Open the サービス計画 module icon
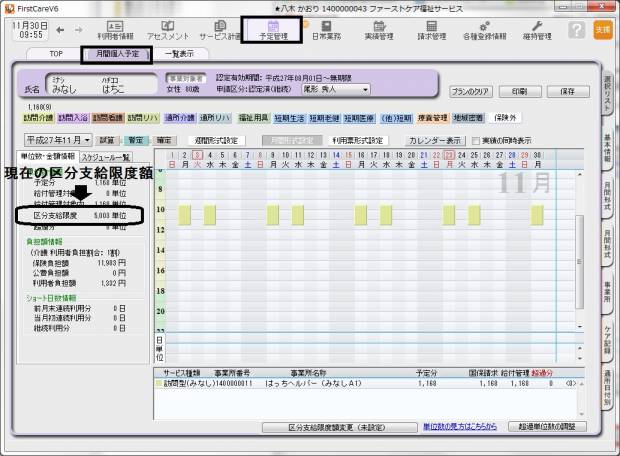Image resolution: width=620 pixels, height=456 pixels. click(x=219, y=30)
